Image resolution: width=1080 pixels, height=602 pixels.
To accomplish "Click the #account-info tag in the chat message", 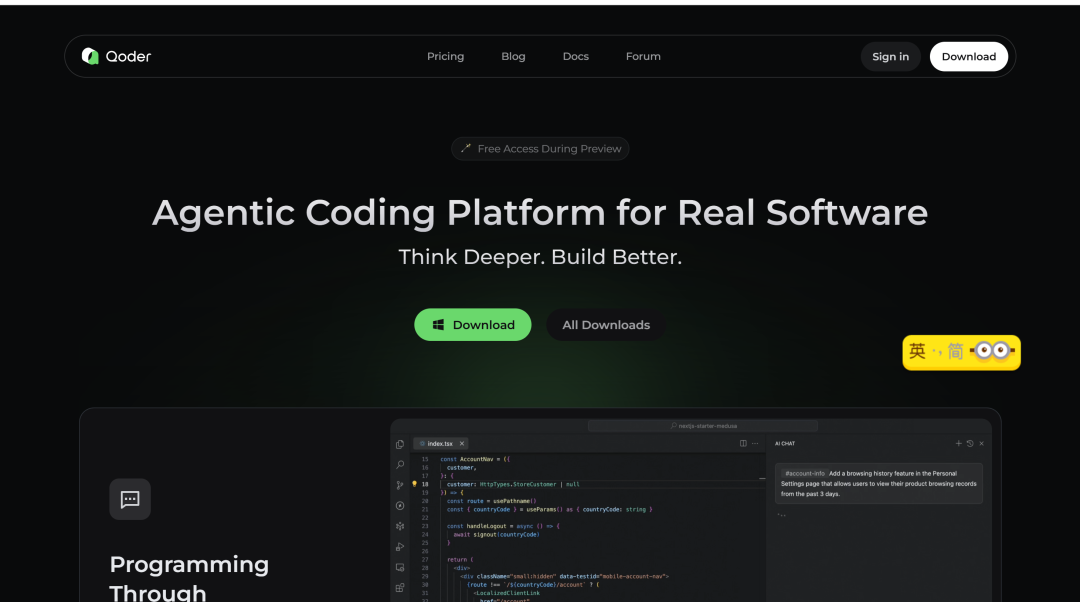I will tap(804, 473).
